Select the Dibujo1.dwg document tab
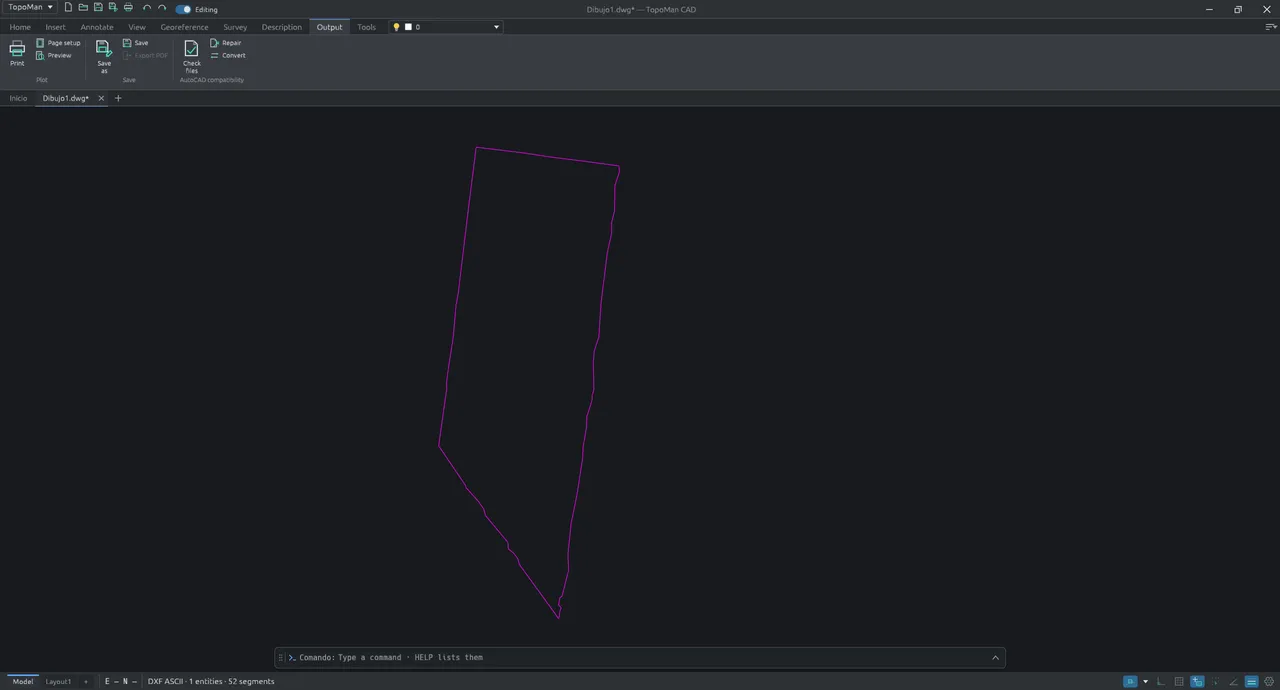1280x690 pixels. coord(66,98)
